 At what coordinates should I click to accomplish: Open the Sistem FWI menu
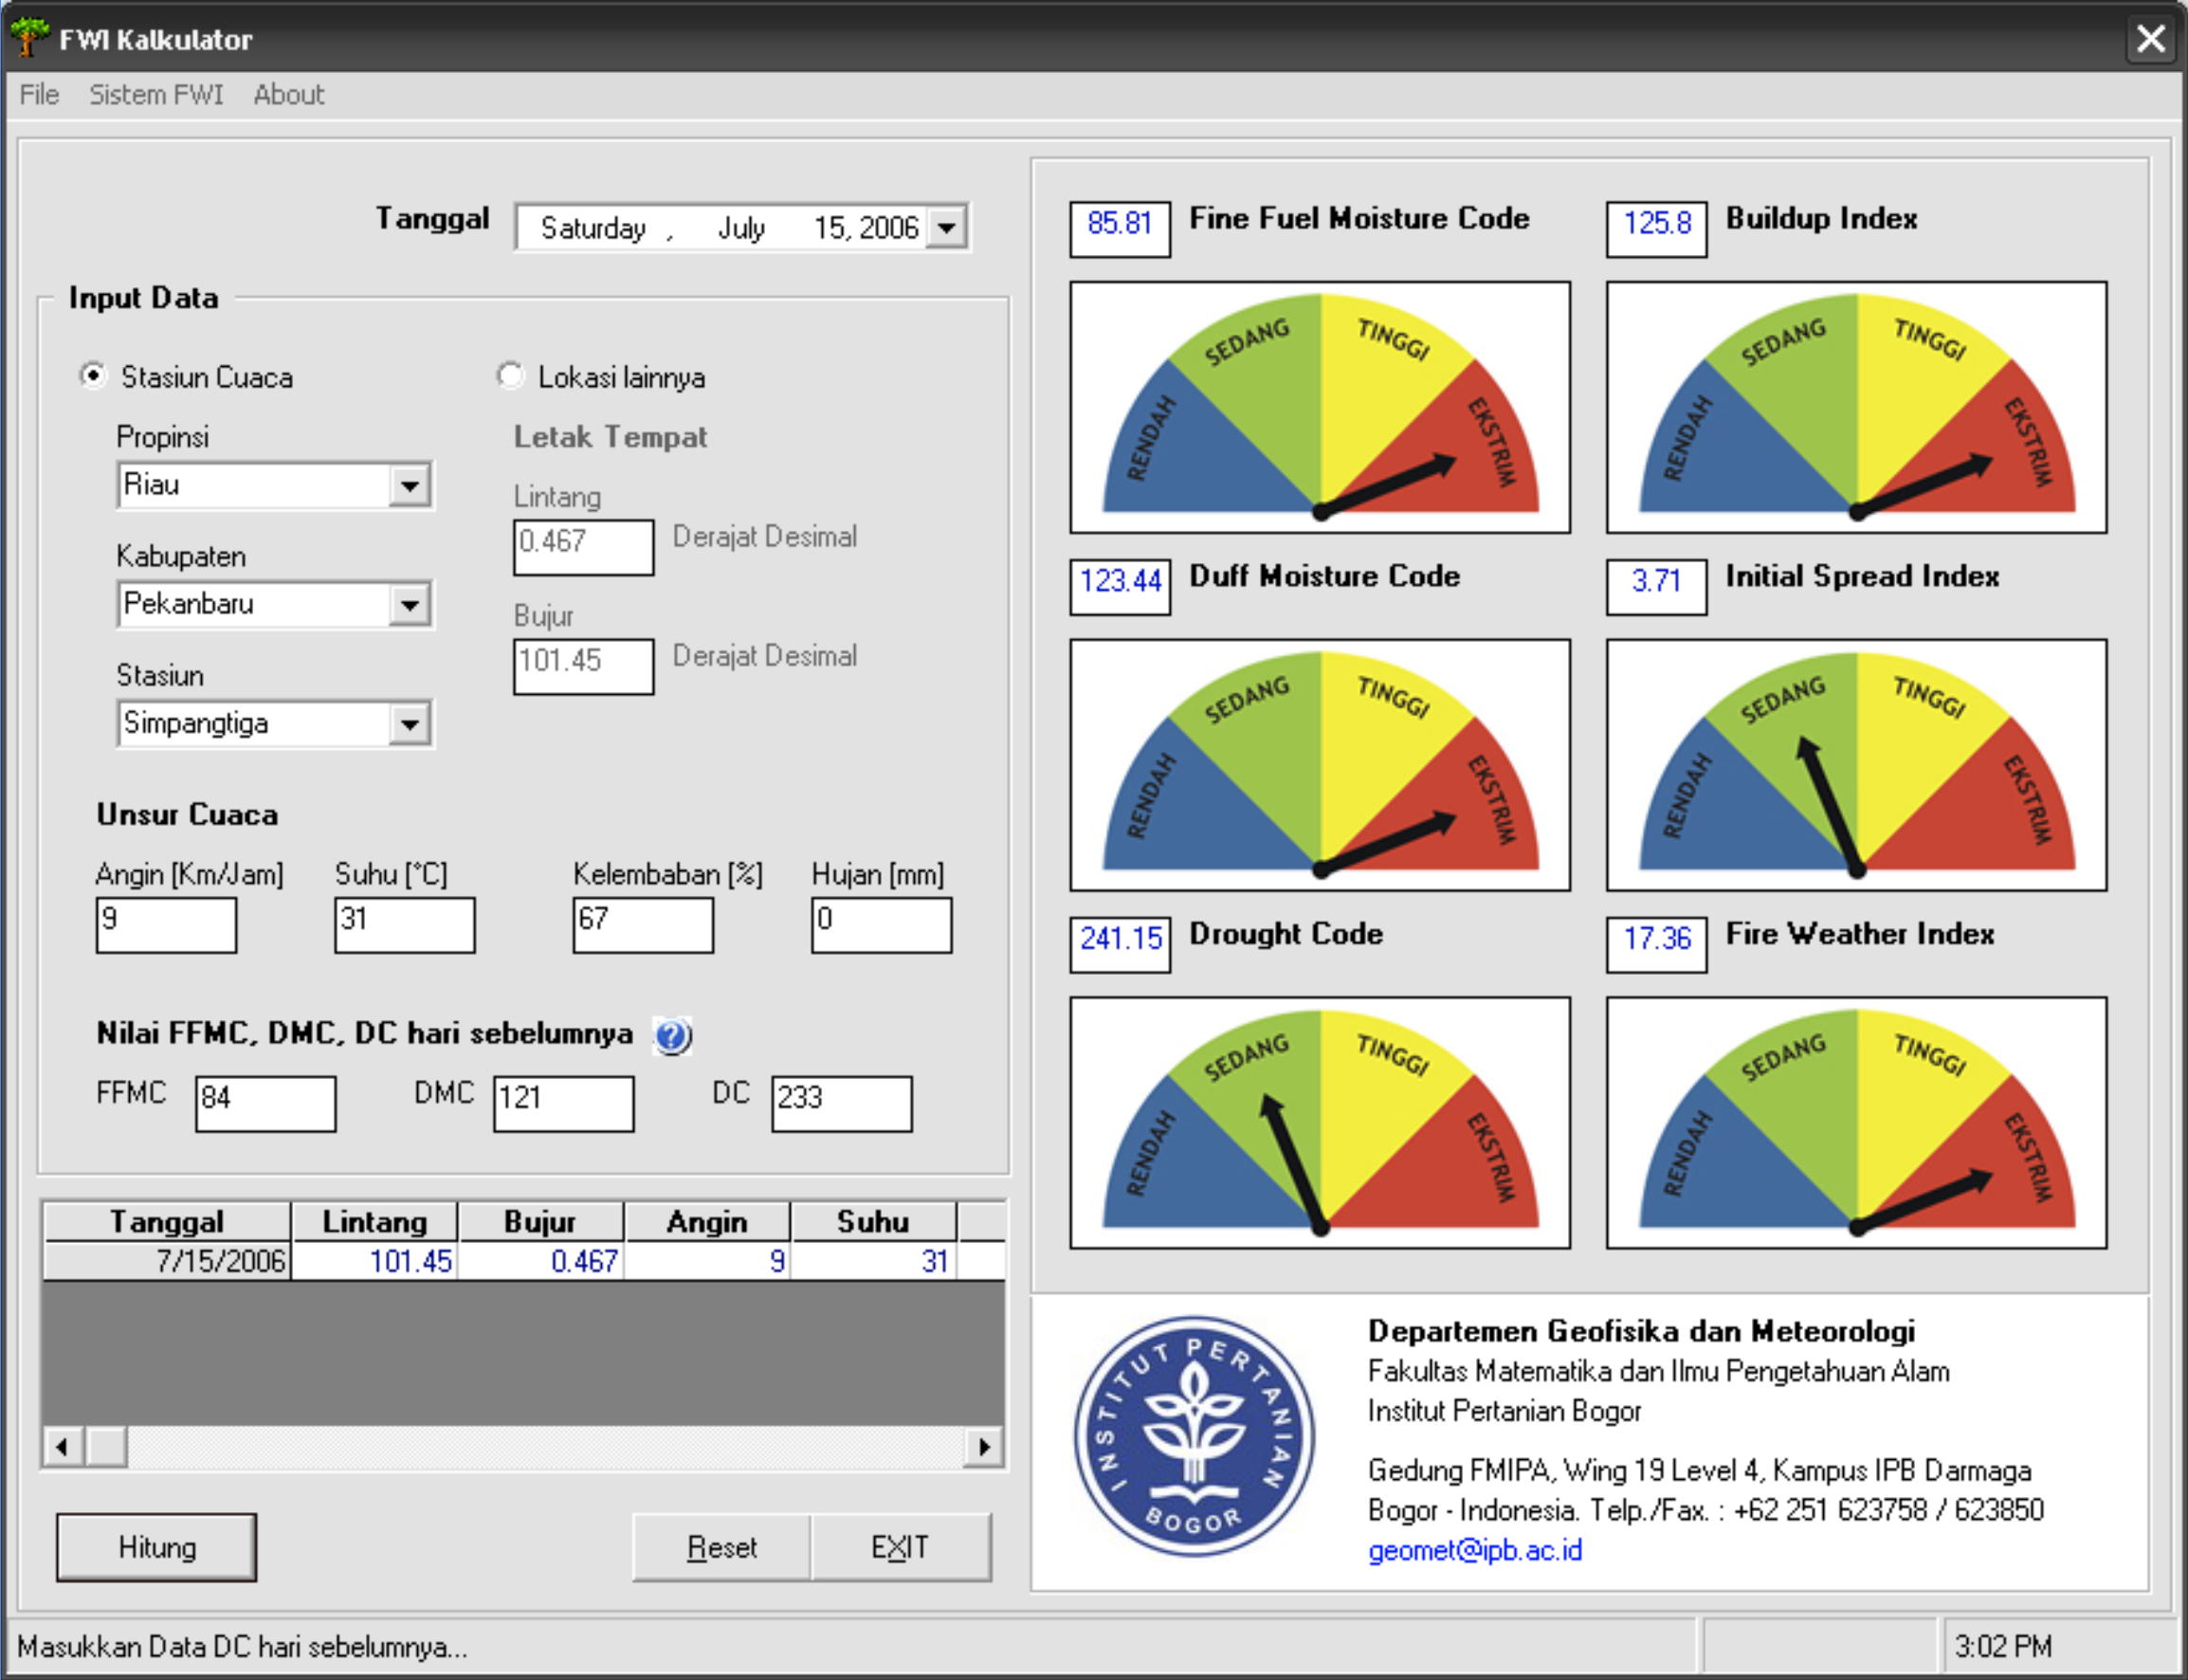click(x=156, y=94)
